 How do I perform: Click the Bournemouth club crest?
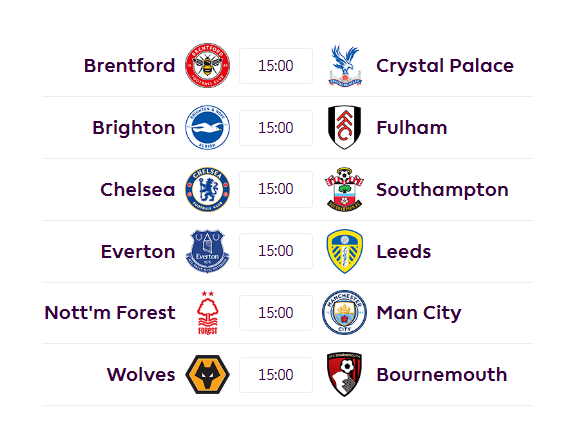pyautogui.click(x=345, y=375)
